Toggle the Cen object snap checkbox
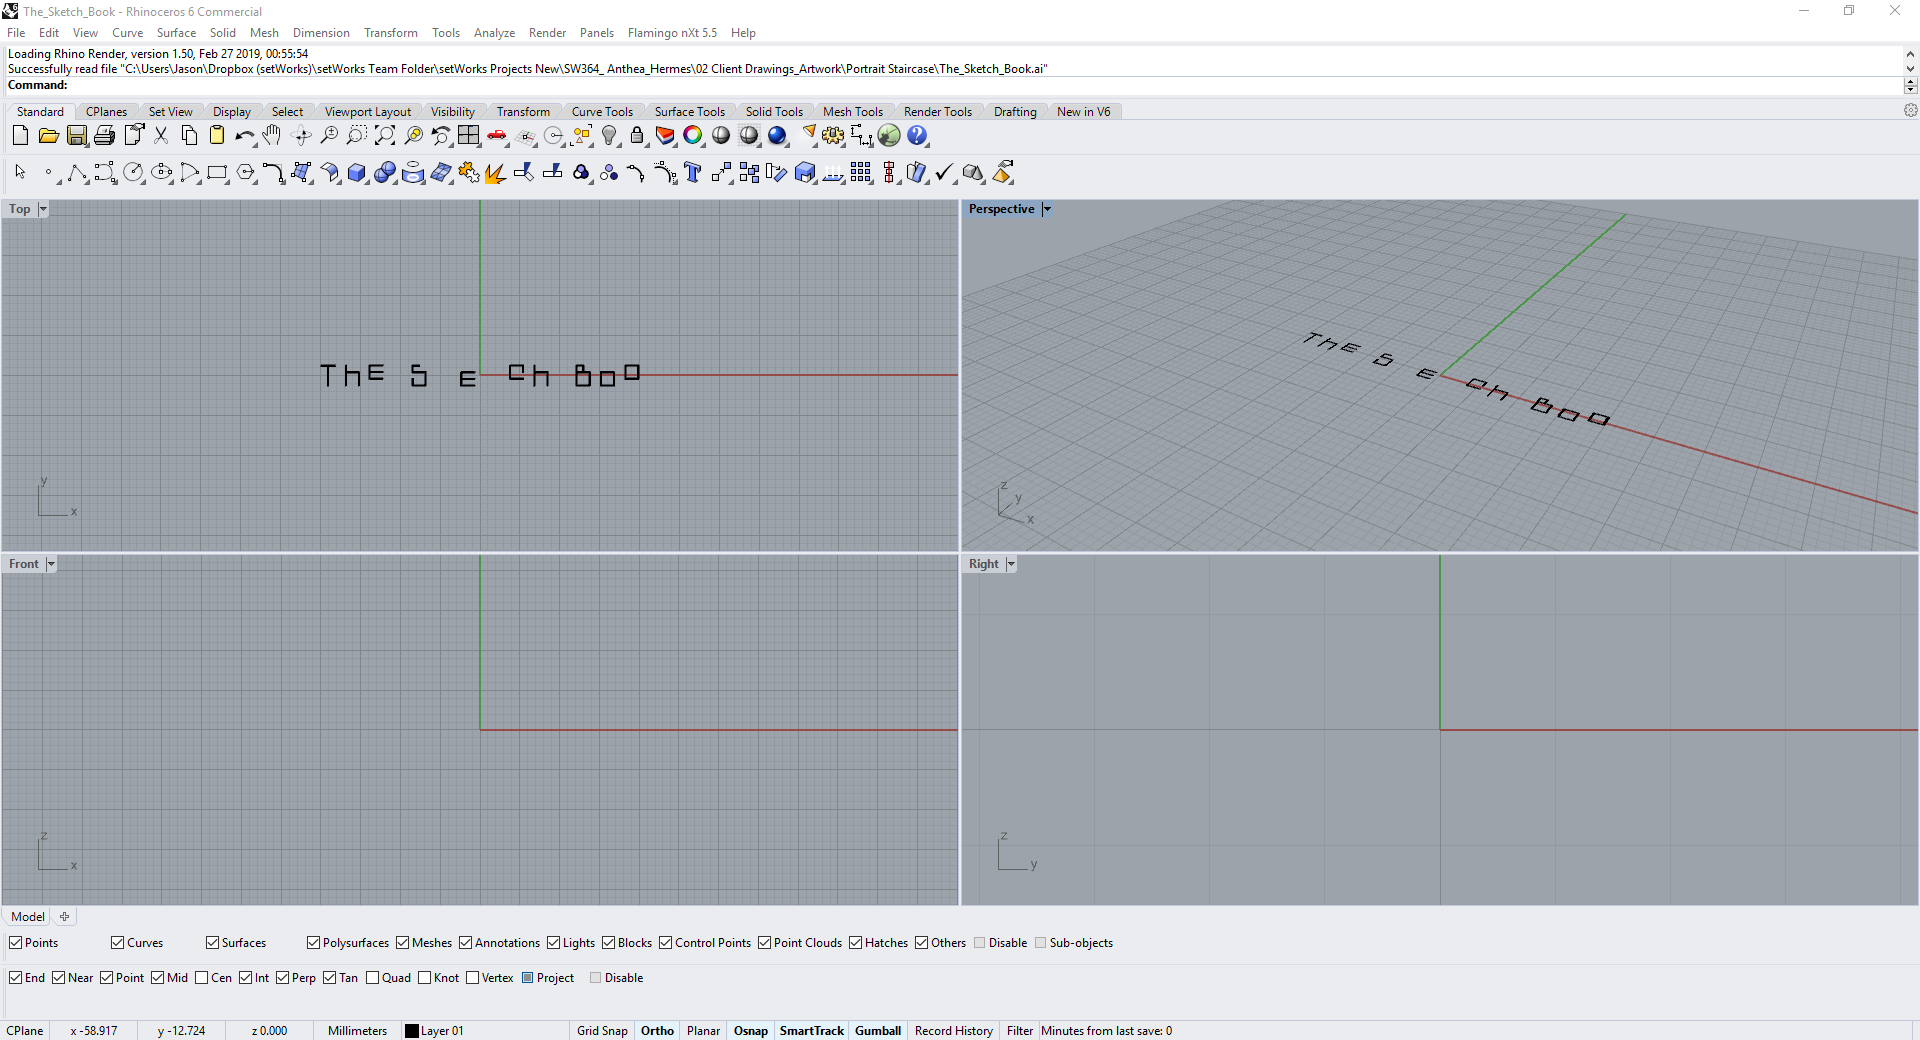The height and width of the screenshot is (1040, 1920). (202, 978)
